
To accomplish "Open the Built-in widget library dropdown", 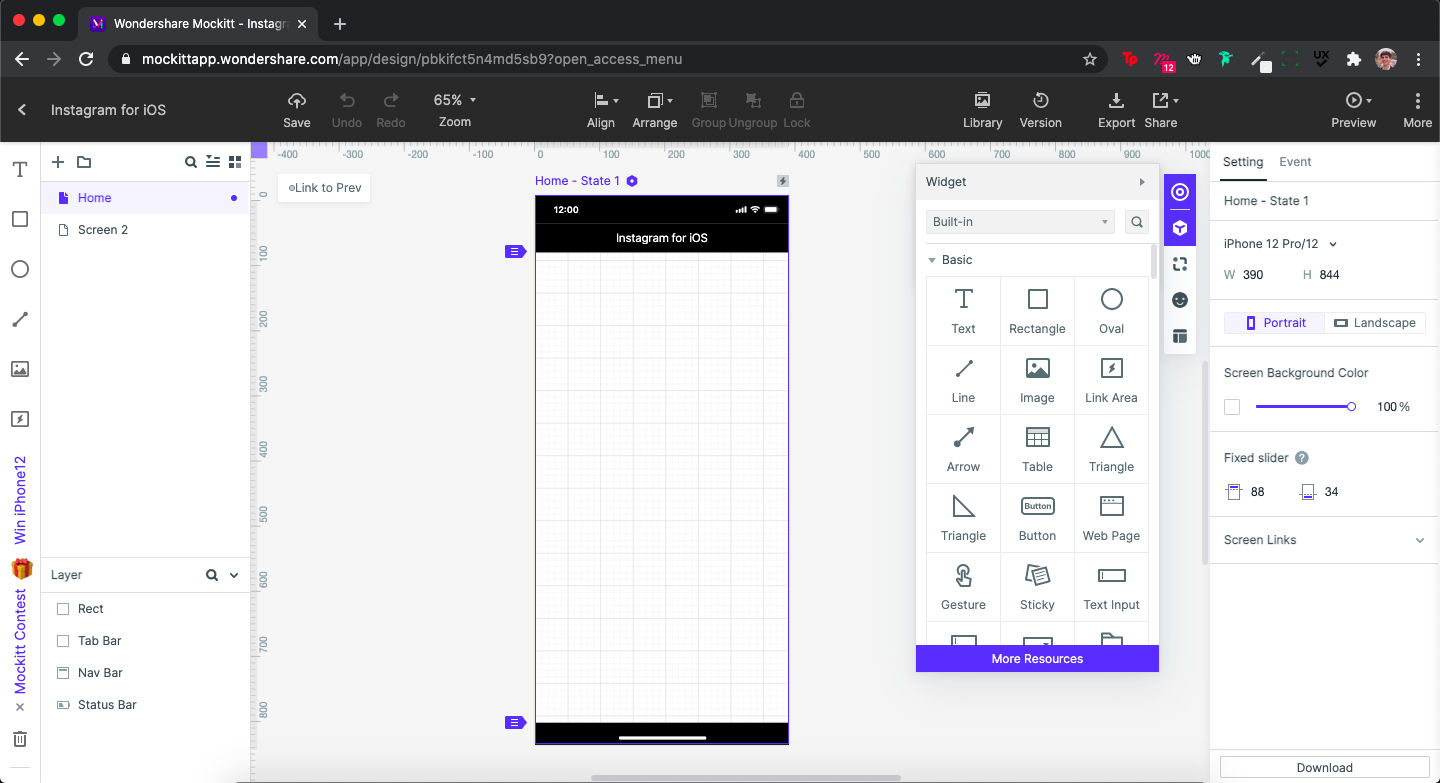I will coord(1020,222).
